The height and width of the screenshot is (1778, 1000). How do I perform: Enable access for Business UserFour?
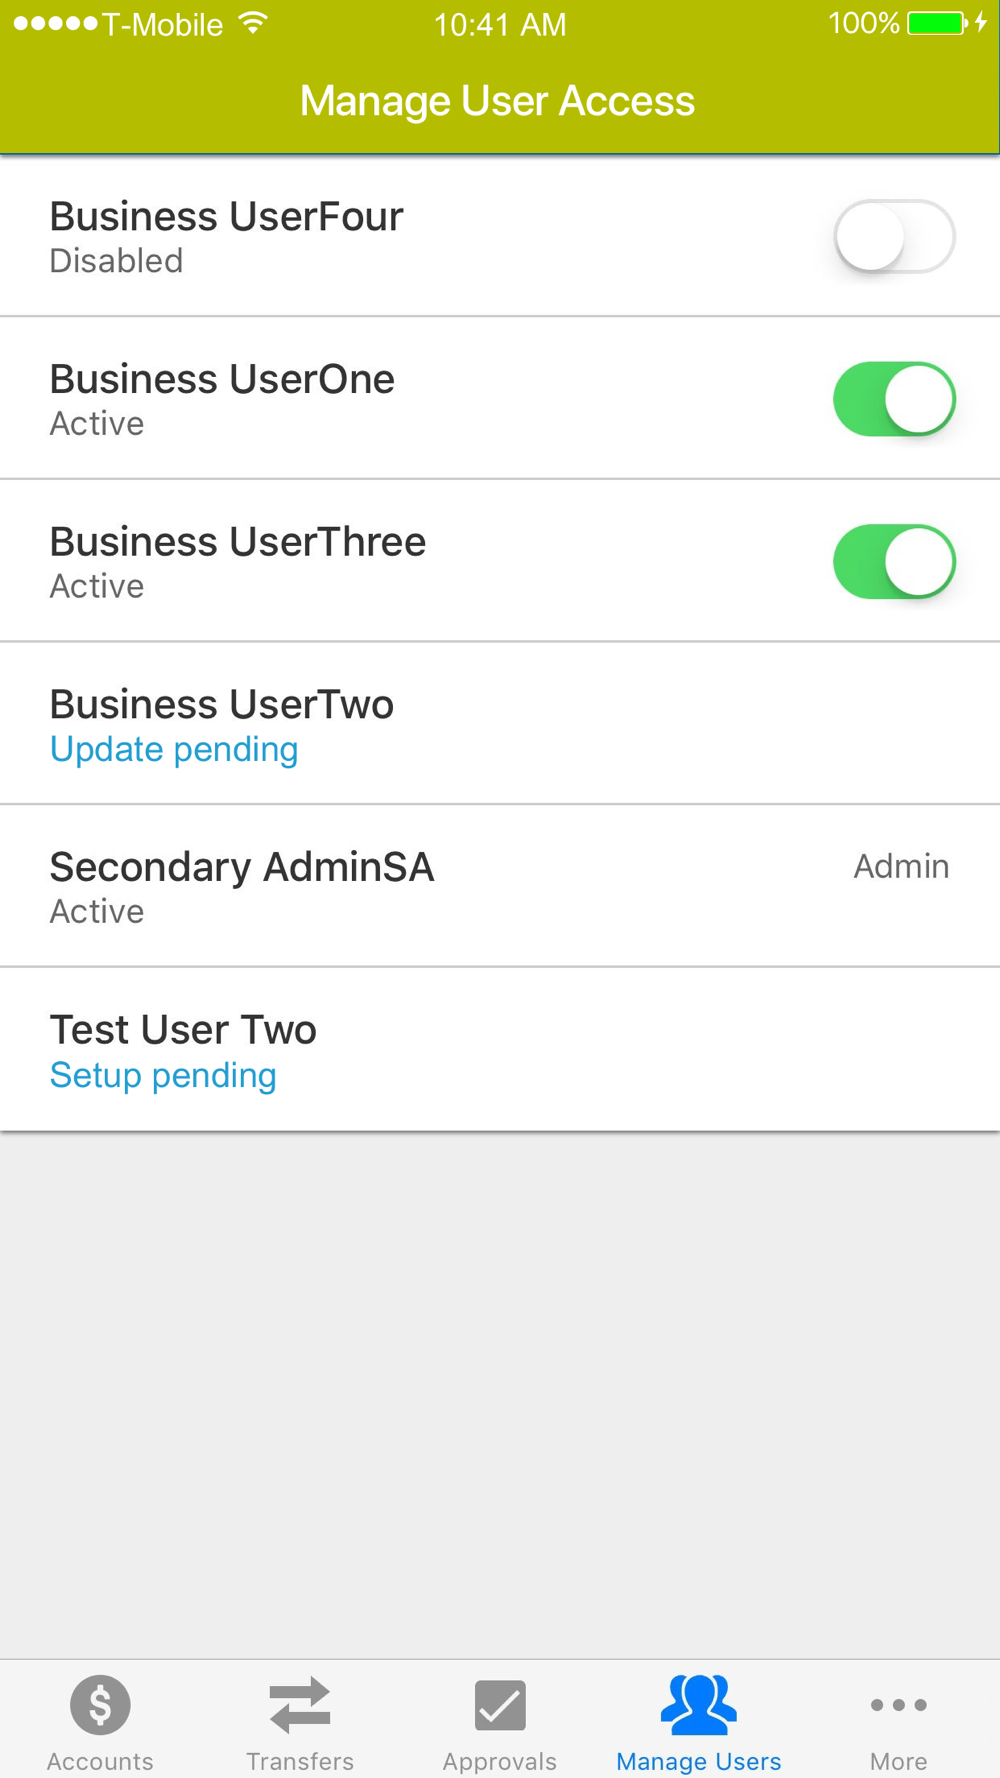click(x=894, y=236)
